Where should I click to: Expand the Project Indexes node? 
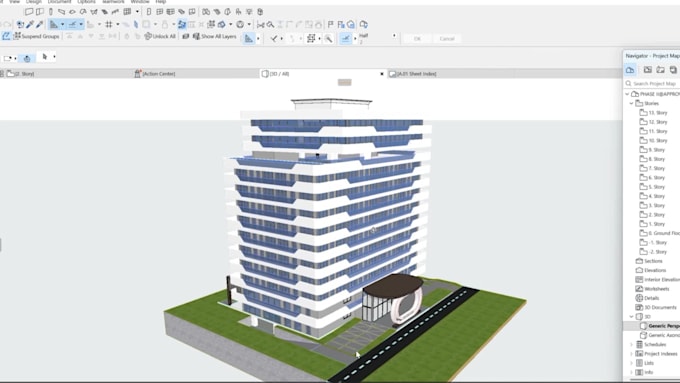pyautogui.click(x=631, y=354)
